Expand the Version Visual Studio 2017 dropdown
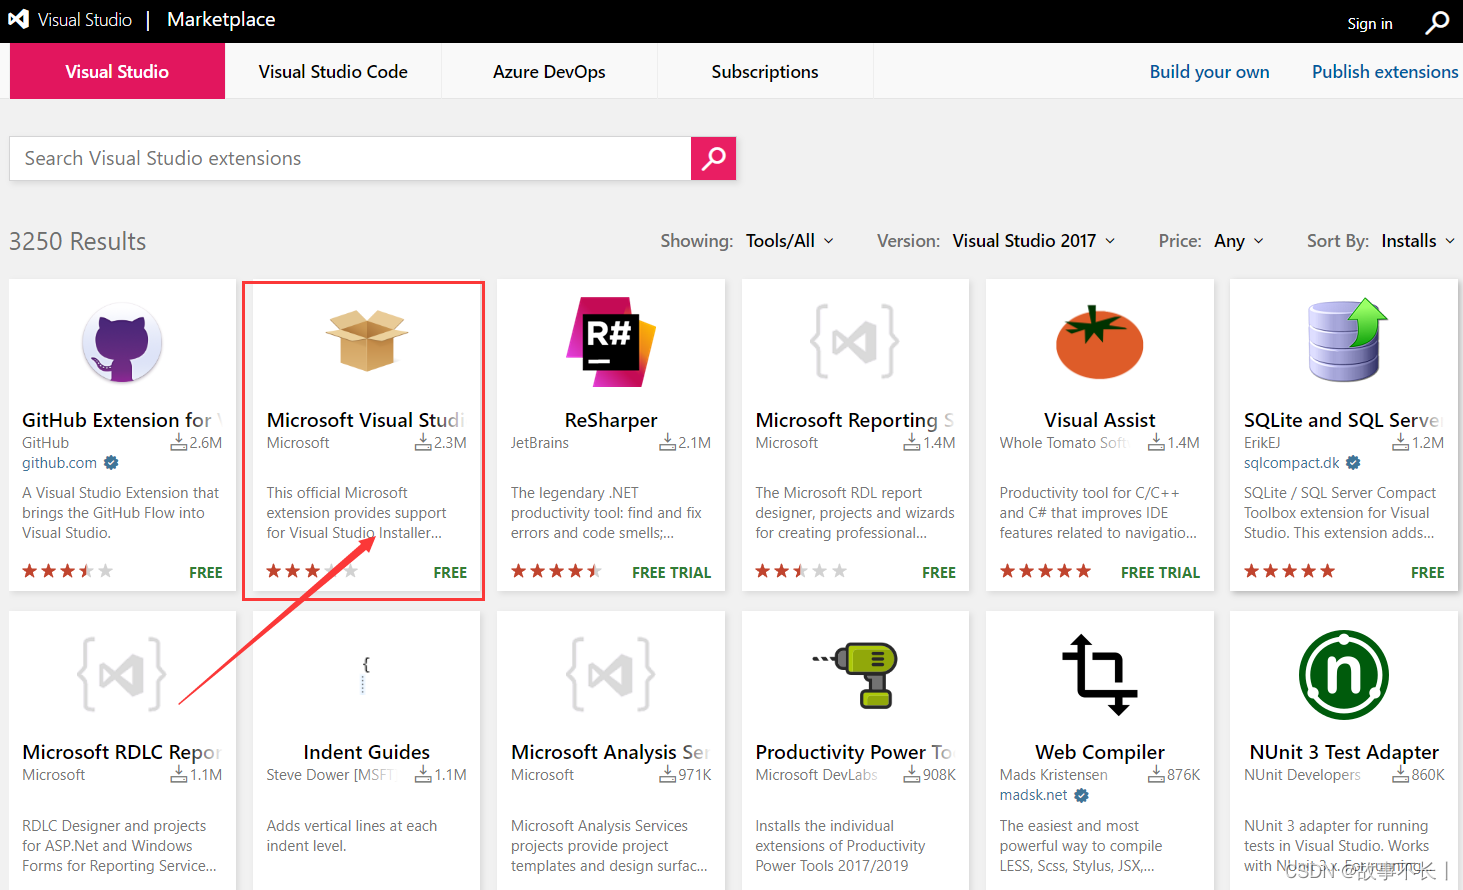1463x890 pixels. coord(1034,241)
